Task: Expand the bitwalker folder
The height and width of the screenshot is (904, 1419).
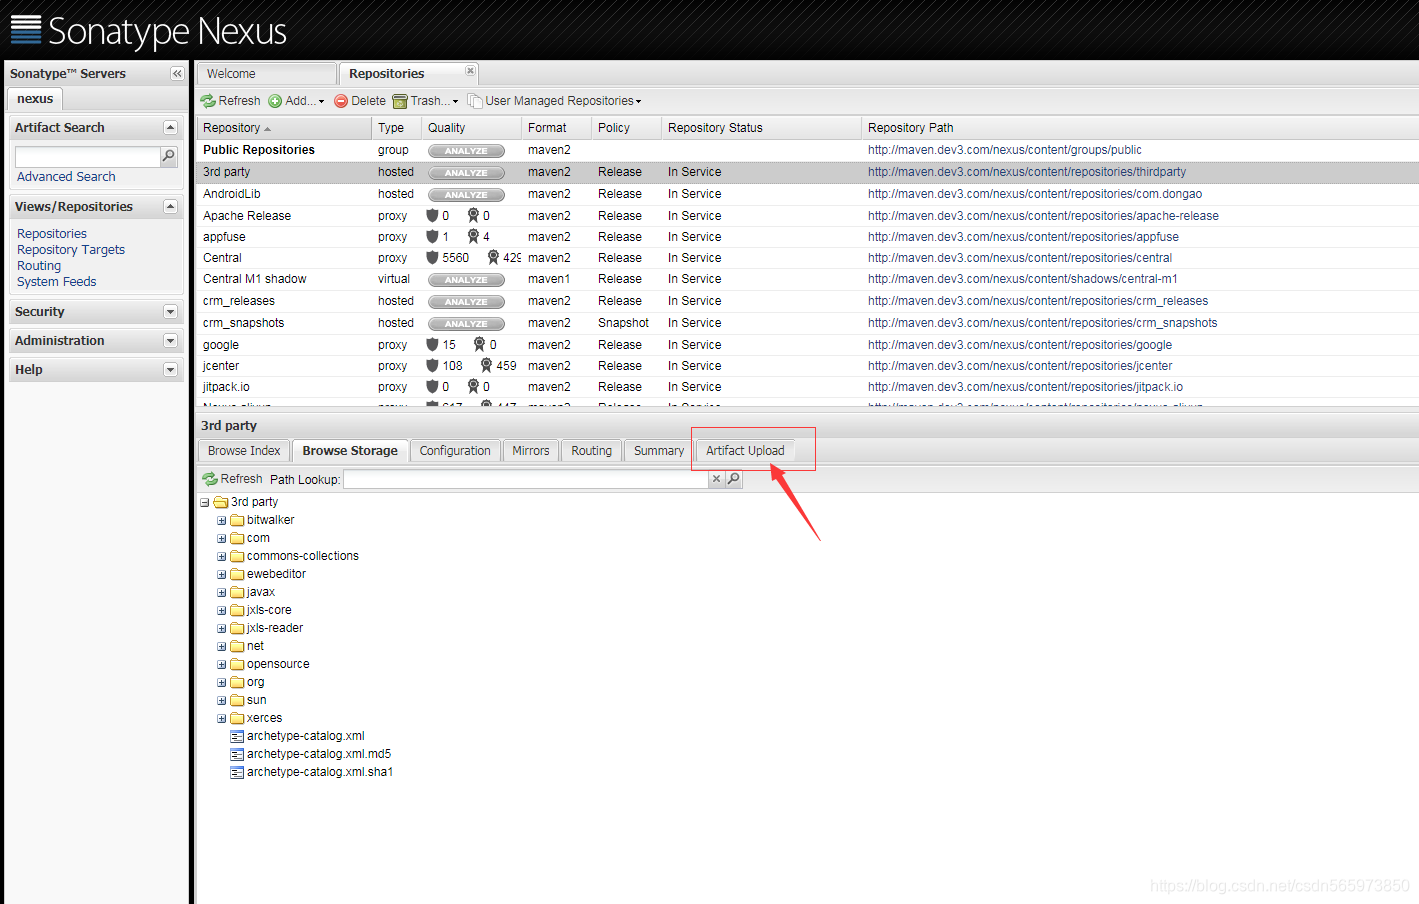Action: (222, 521)
